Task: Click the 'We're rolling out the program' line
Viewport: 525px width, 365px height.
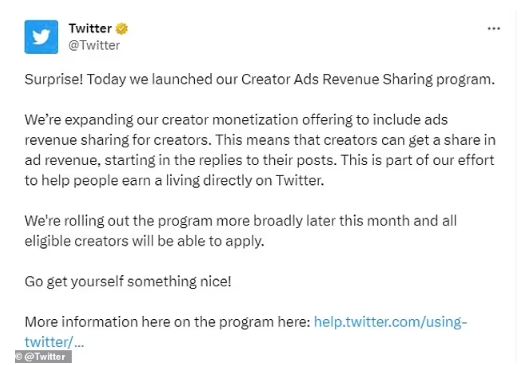Action: coord(240,221)
